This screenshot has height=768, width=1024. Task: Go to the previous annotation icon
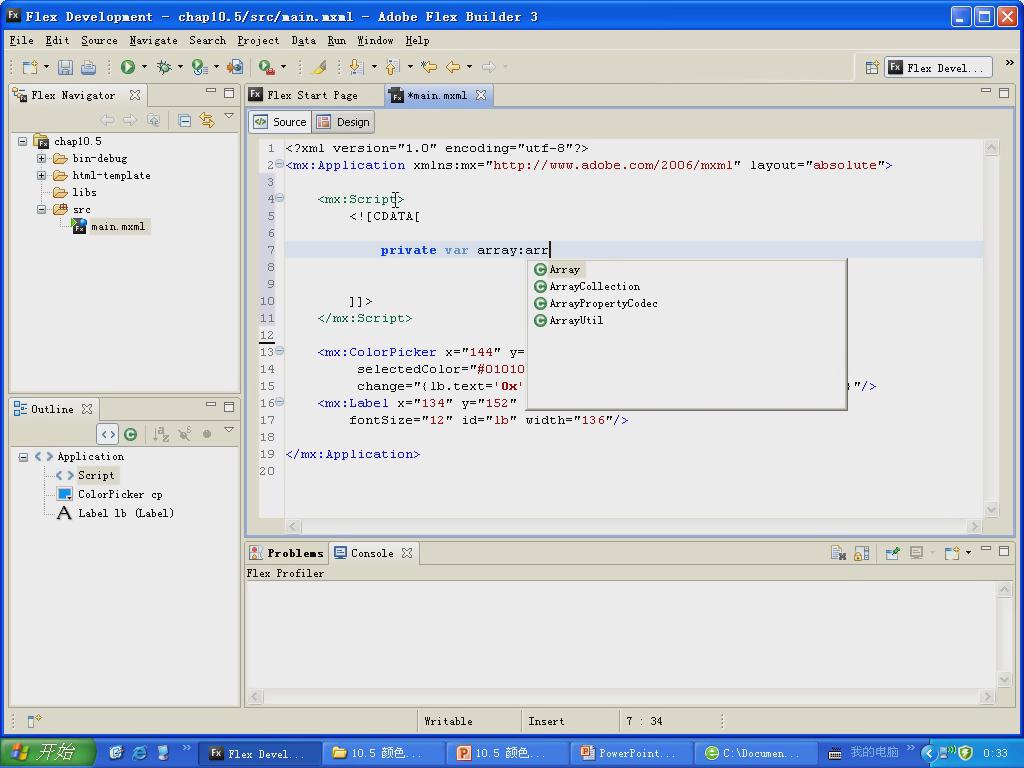(x=392, y=67)
